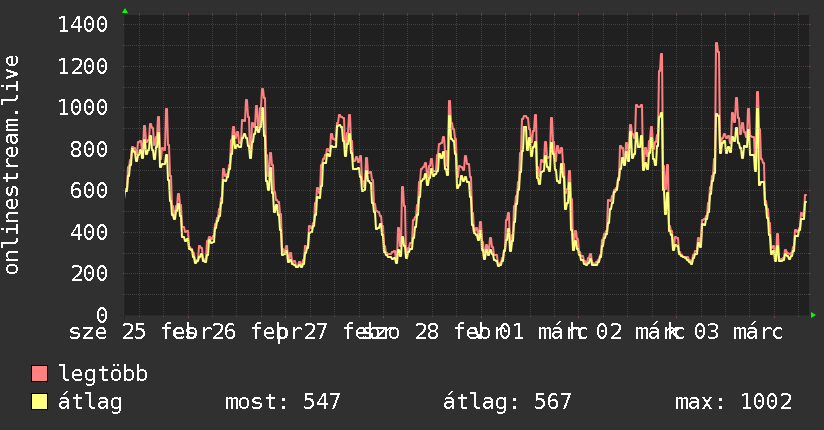
Task: Click the 'most: 547' value
Action: 283,402
